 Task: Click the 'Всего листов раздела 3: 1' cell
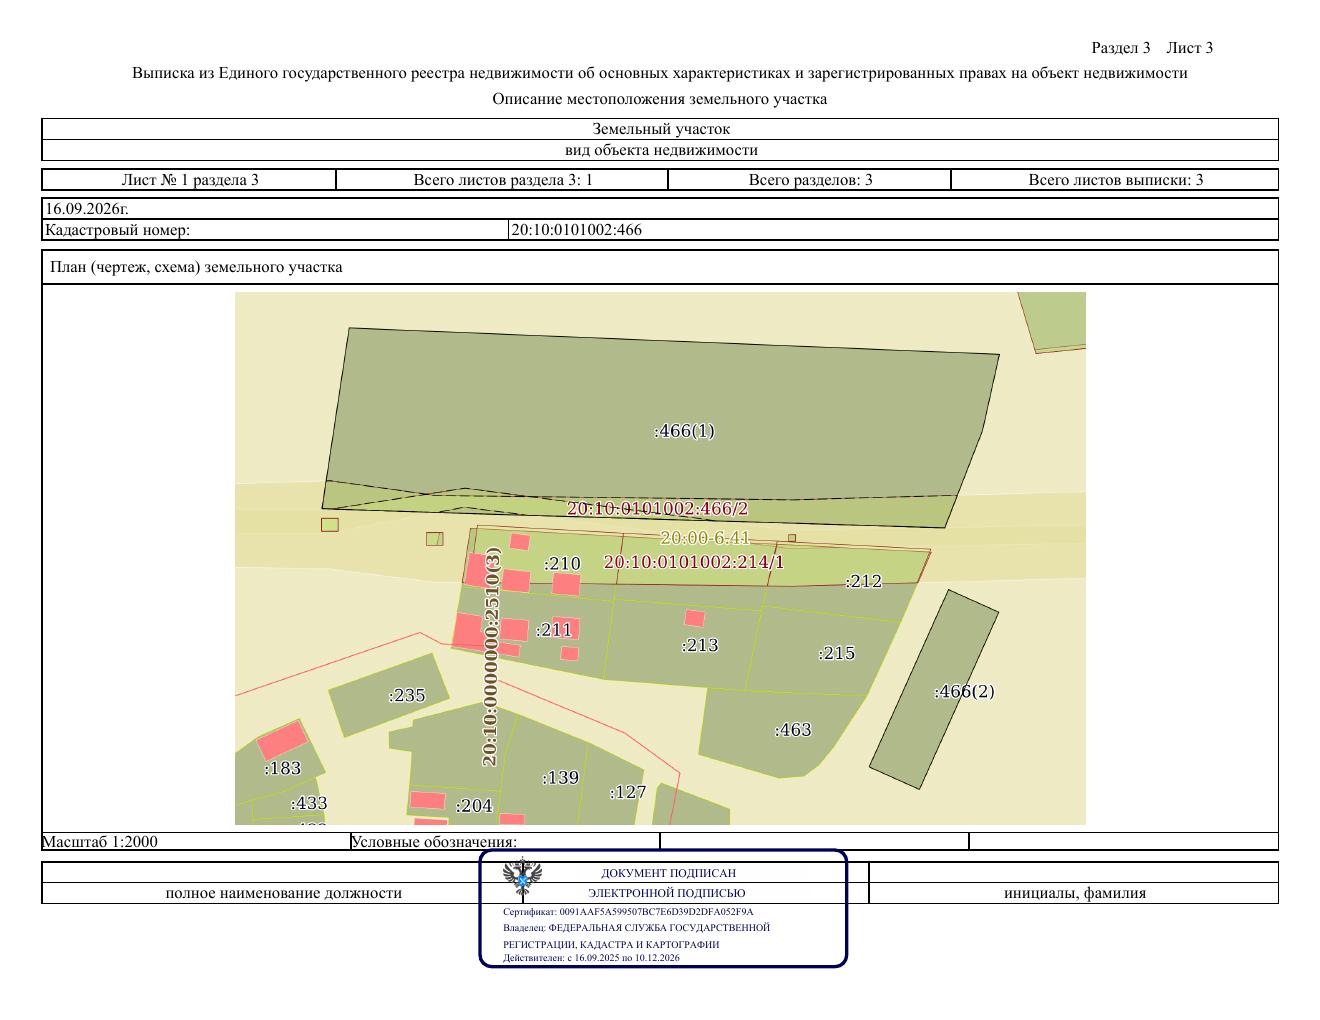(502, 180)
